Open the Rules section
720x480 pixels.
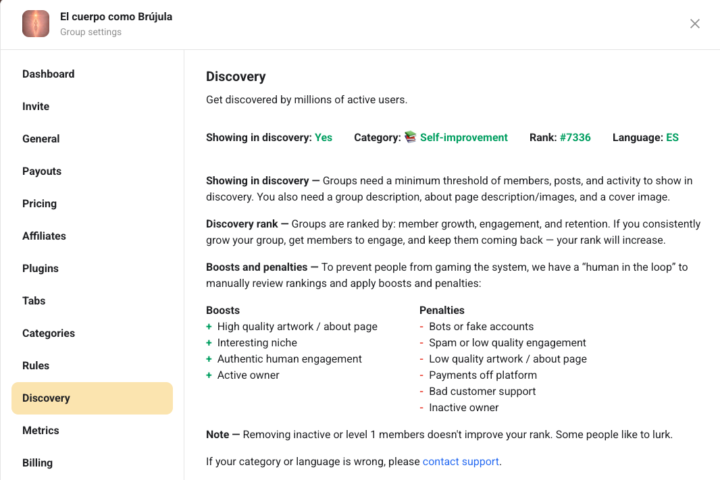point(36,366)
